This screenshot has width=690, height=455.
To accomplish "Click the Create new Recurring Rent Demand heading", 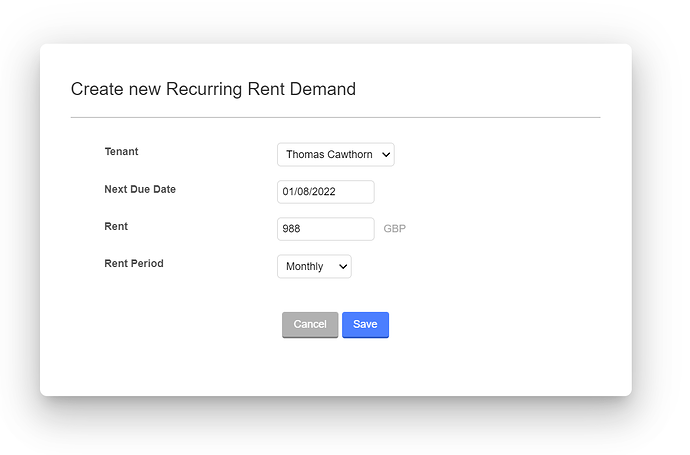I will click(x=213, y=89).
